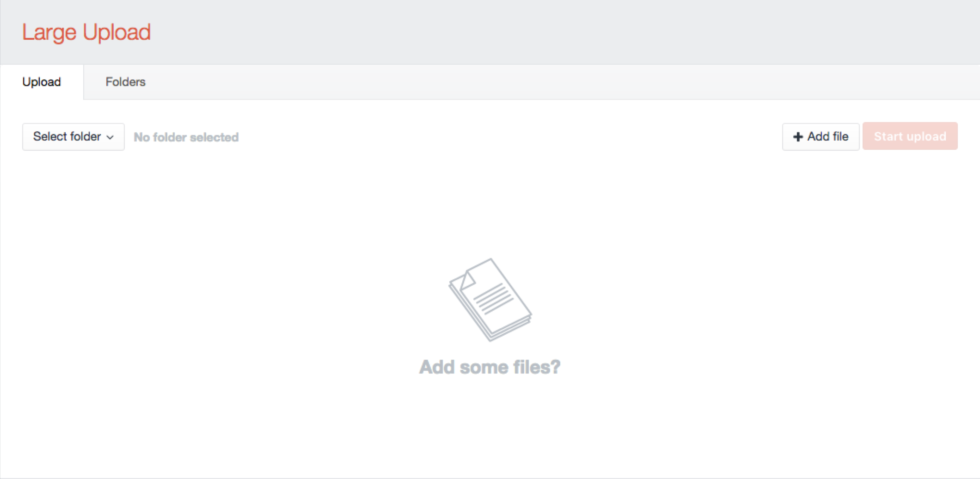Switch to the Folders tab
This screenshot has height=479, width=980.
click(x=126, y=82)
